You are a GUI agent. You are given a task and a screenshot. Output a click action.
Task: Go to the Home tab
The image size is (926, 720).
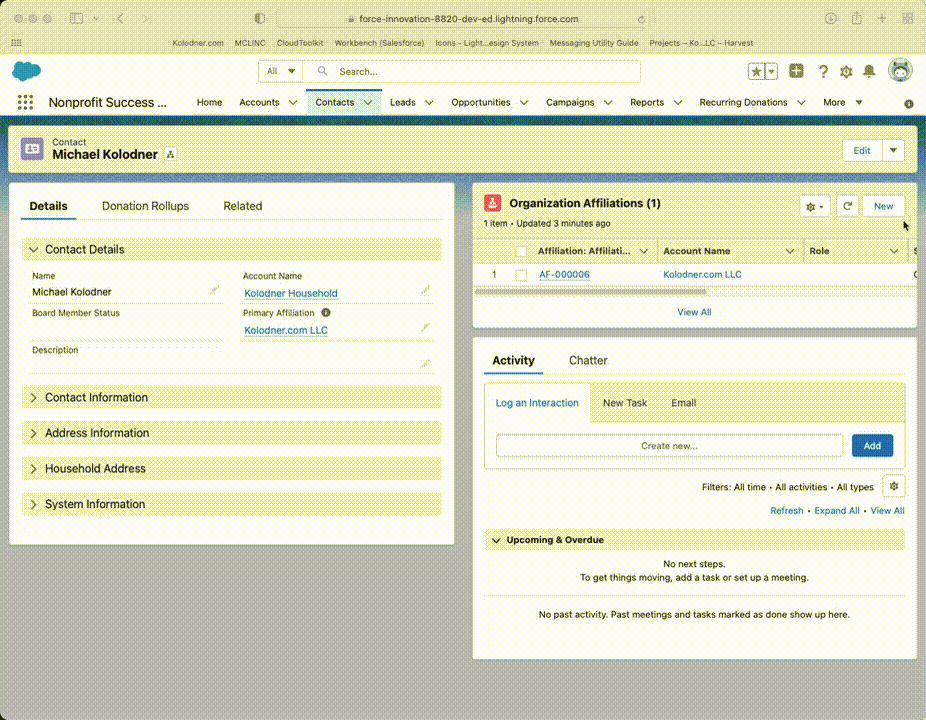209,102
